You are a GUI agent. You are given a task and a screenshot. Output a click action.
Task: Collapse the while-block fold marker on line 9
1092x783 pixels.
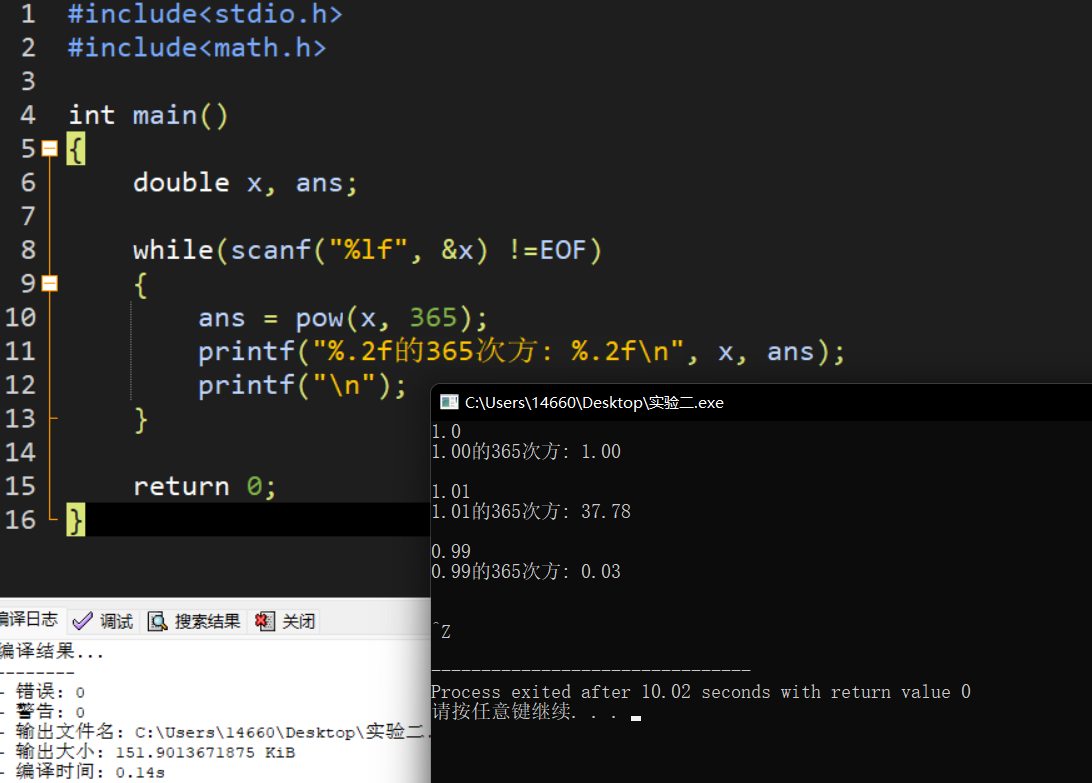coord(49,284)
